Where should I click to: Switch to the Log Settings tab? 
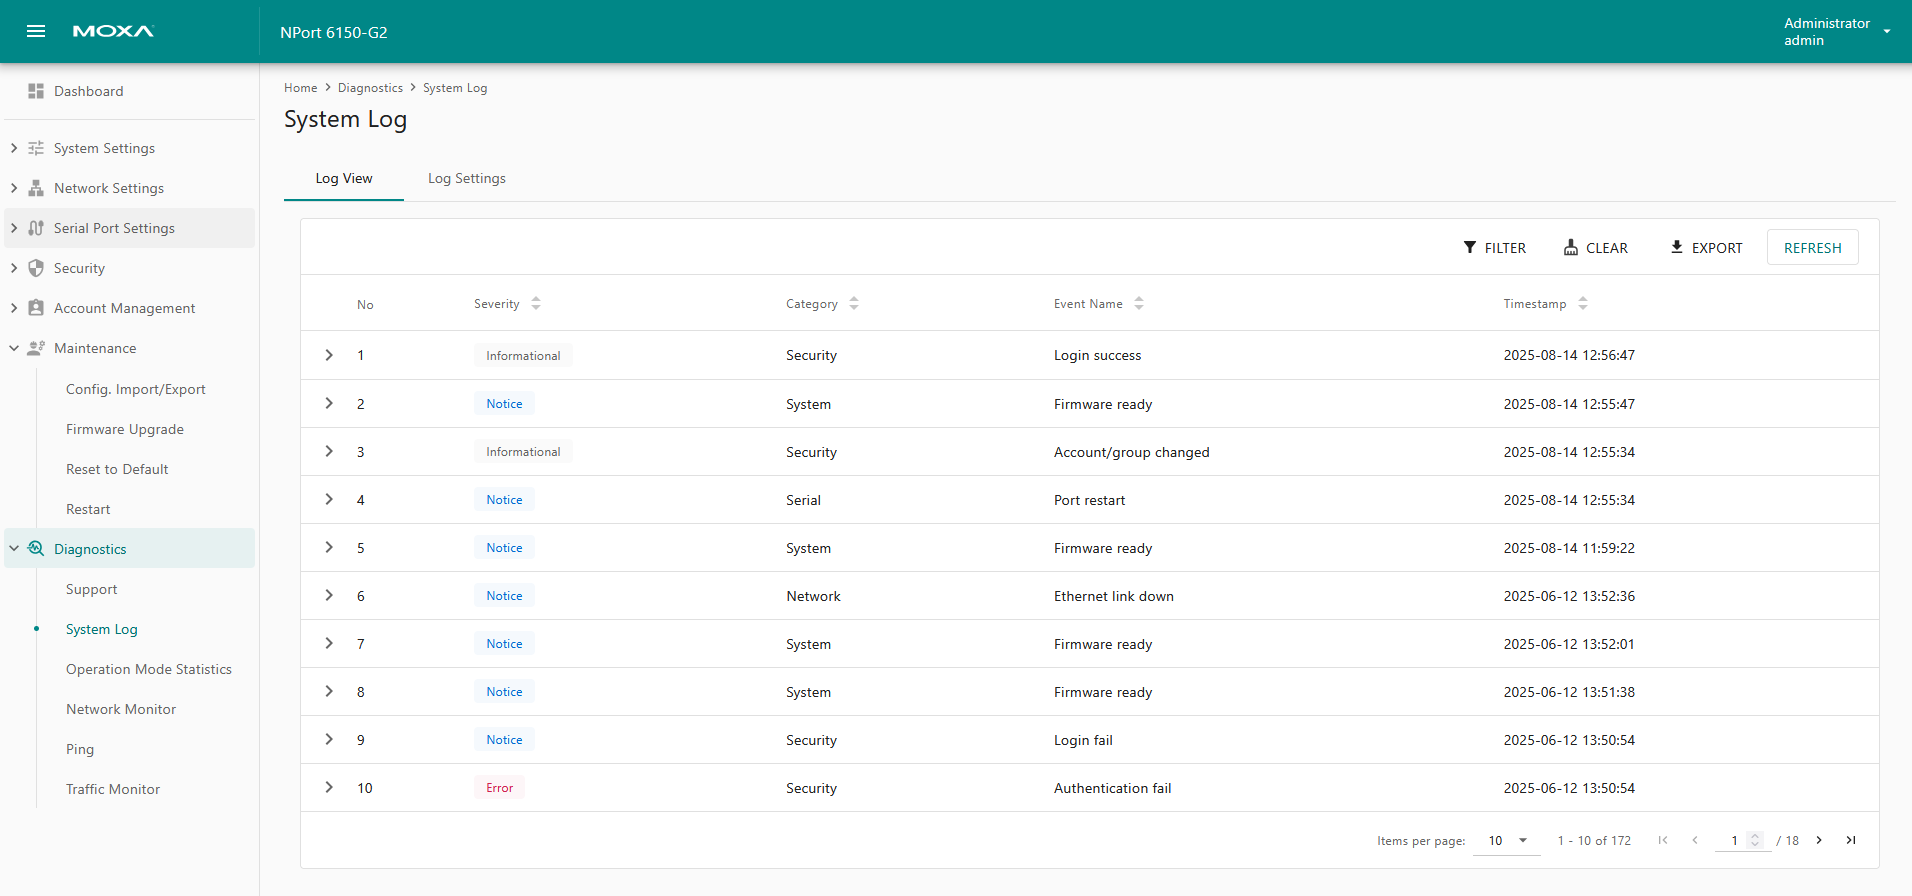pos(466,178)
